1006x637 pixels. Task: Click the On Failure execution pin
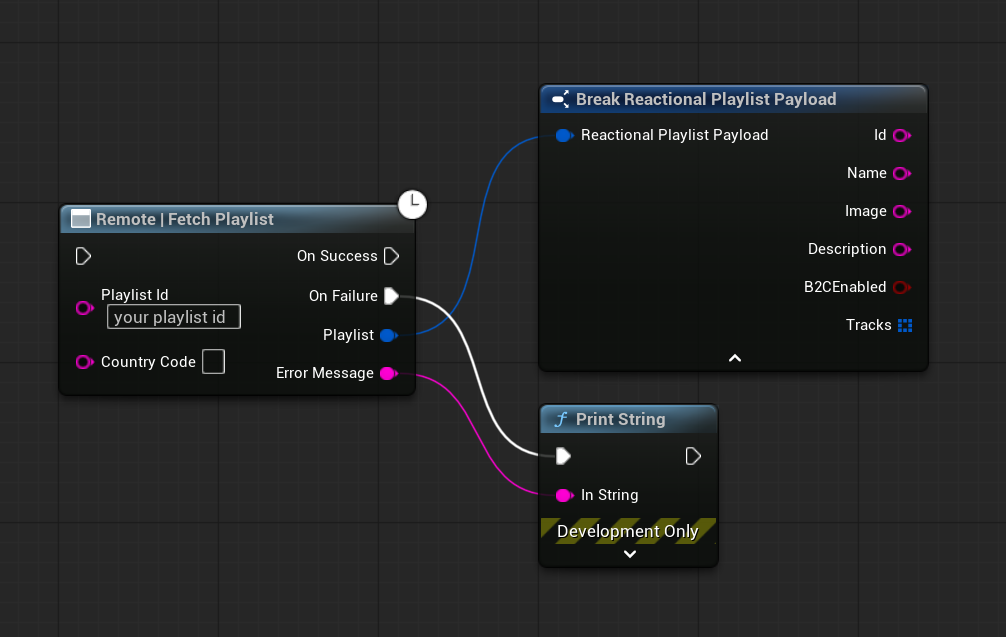tap(392, 296)
